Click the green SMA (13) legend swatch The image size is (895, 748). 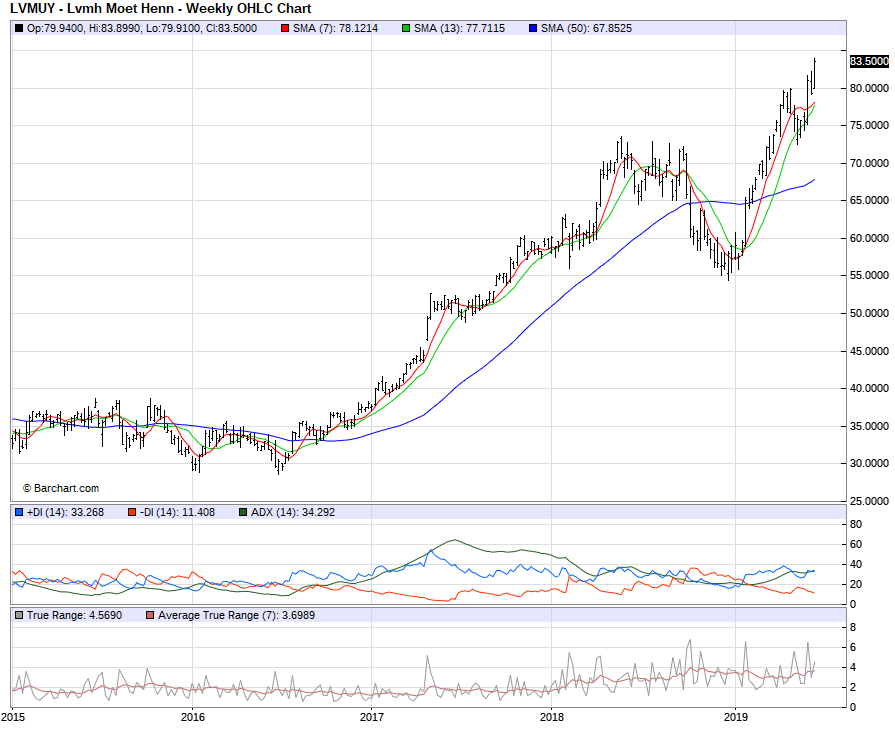pos(406,28)
